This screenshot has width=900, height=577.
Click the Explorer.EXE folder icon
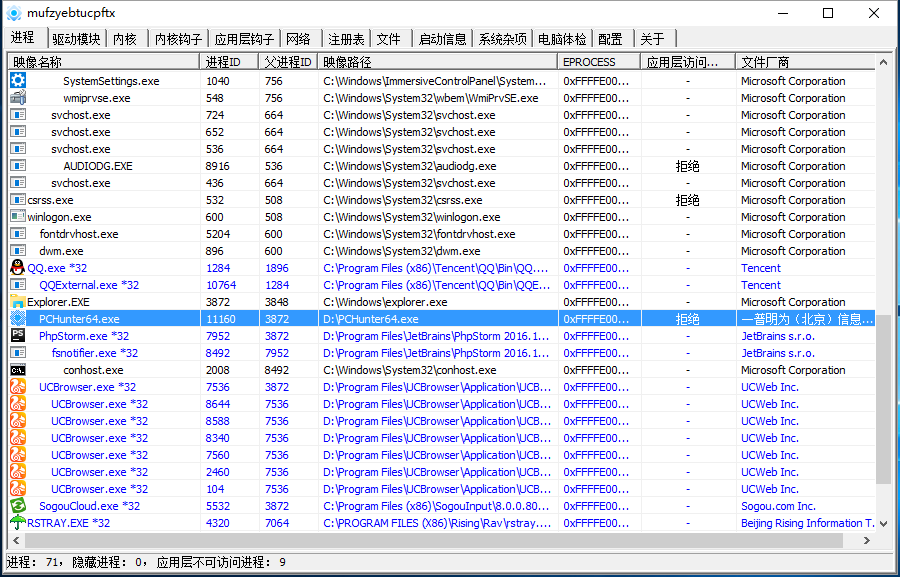tap(18, 302)
